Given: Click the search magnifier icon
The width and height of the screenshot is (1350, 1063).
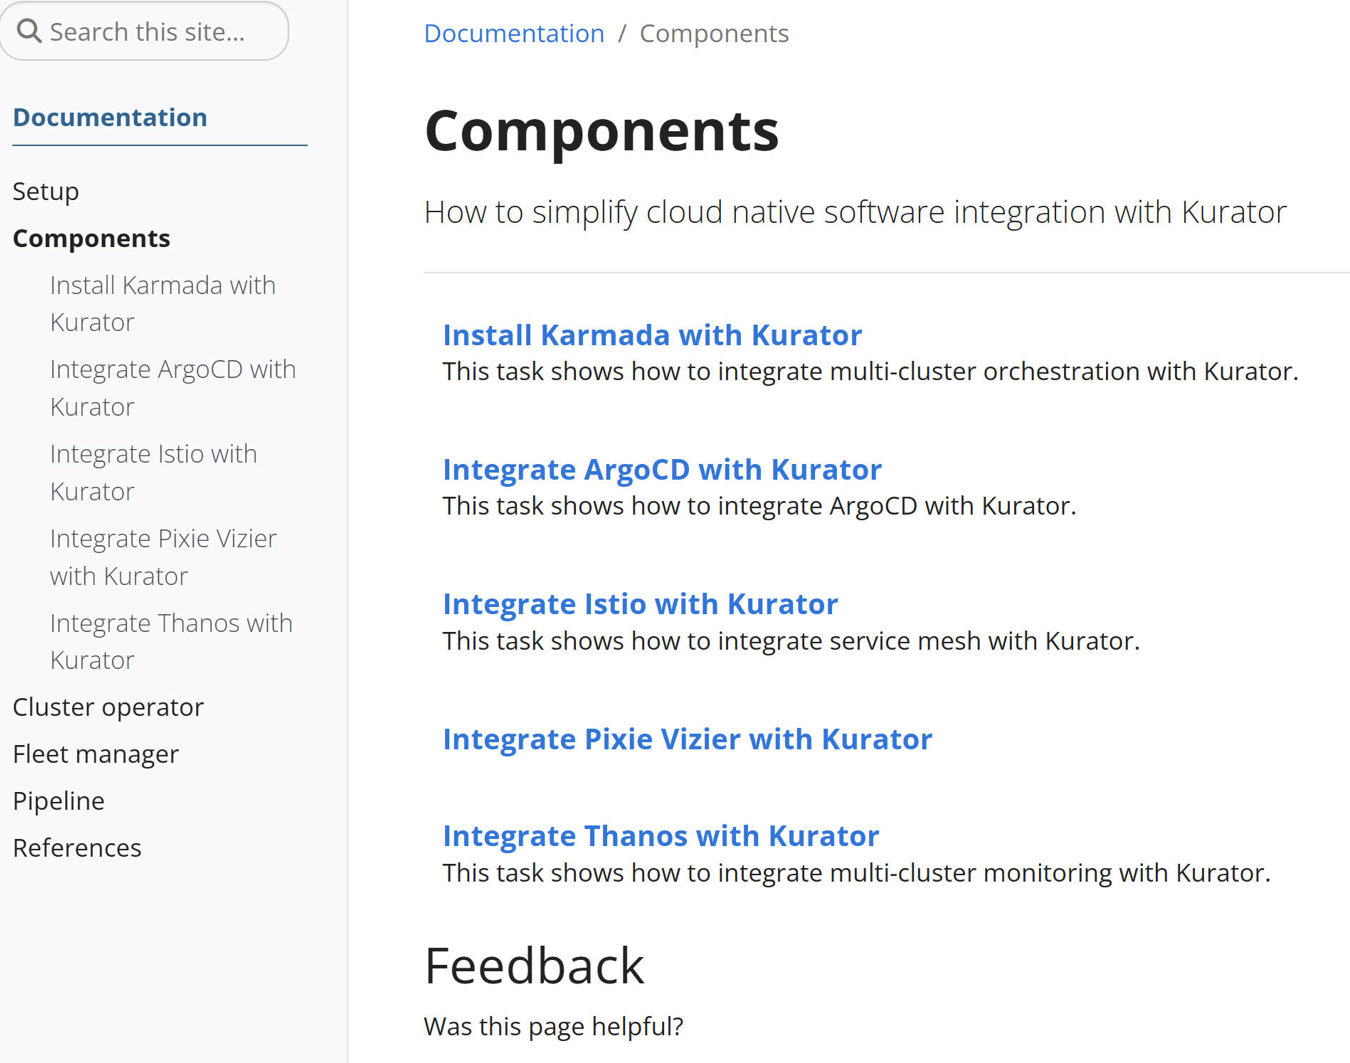Looking at the screenshot, I should [29, 31].
